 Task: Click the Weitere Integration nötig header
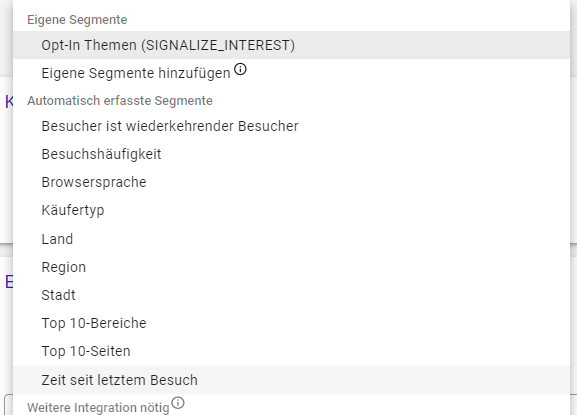pos(98,407)
